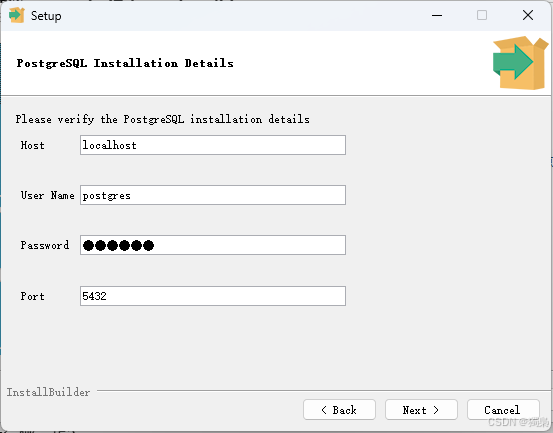Minimize the Setup window

tap(437, 16)
